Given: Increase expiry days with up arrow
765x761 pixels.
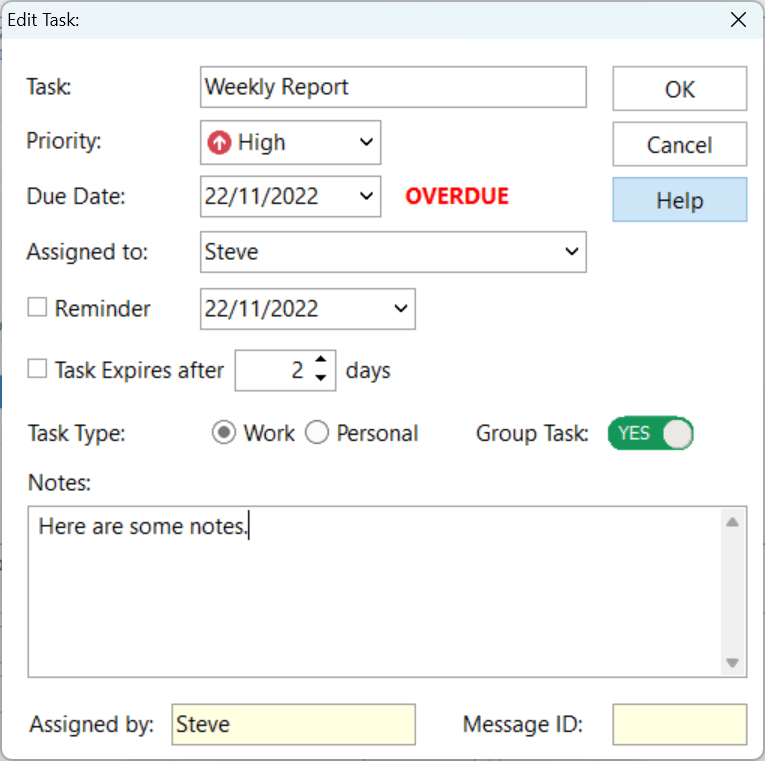Looking at the screenshot, I should click(x=321, y=360).
